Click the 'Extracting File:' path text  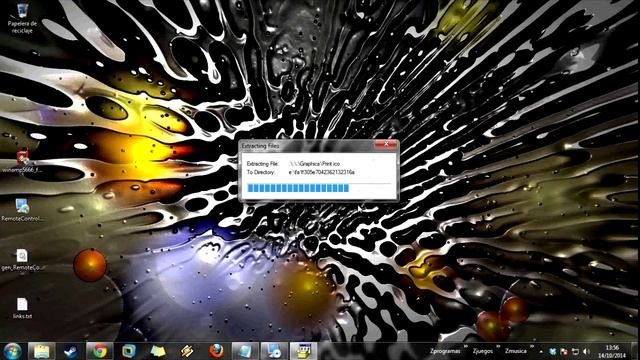[314, 164]
